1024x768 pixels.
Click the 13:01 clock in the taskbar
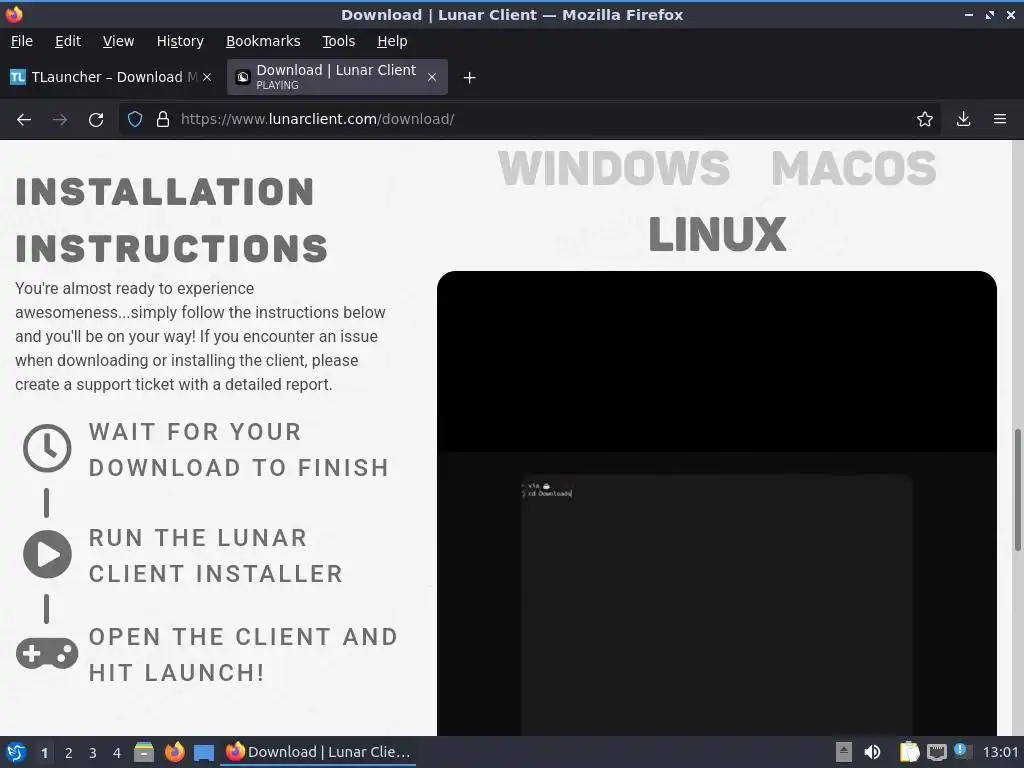click(x=1000, y=752)
